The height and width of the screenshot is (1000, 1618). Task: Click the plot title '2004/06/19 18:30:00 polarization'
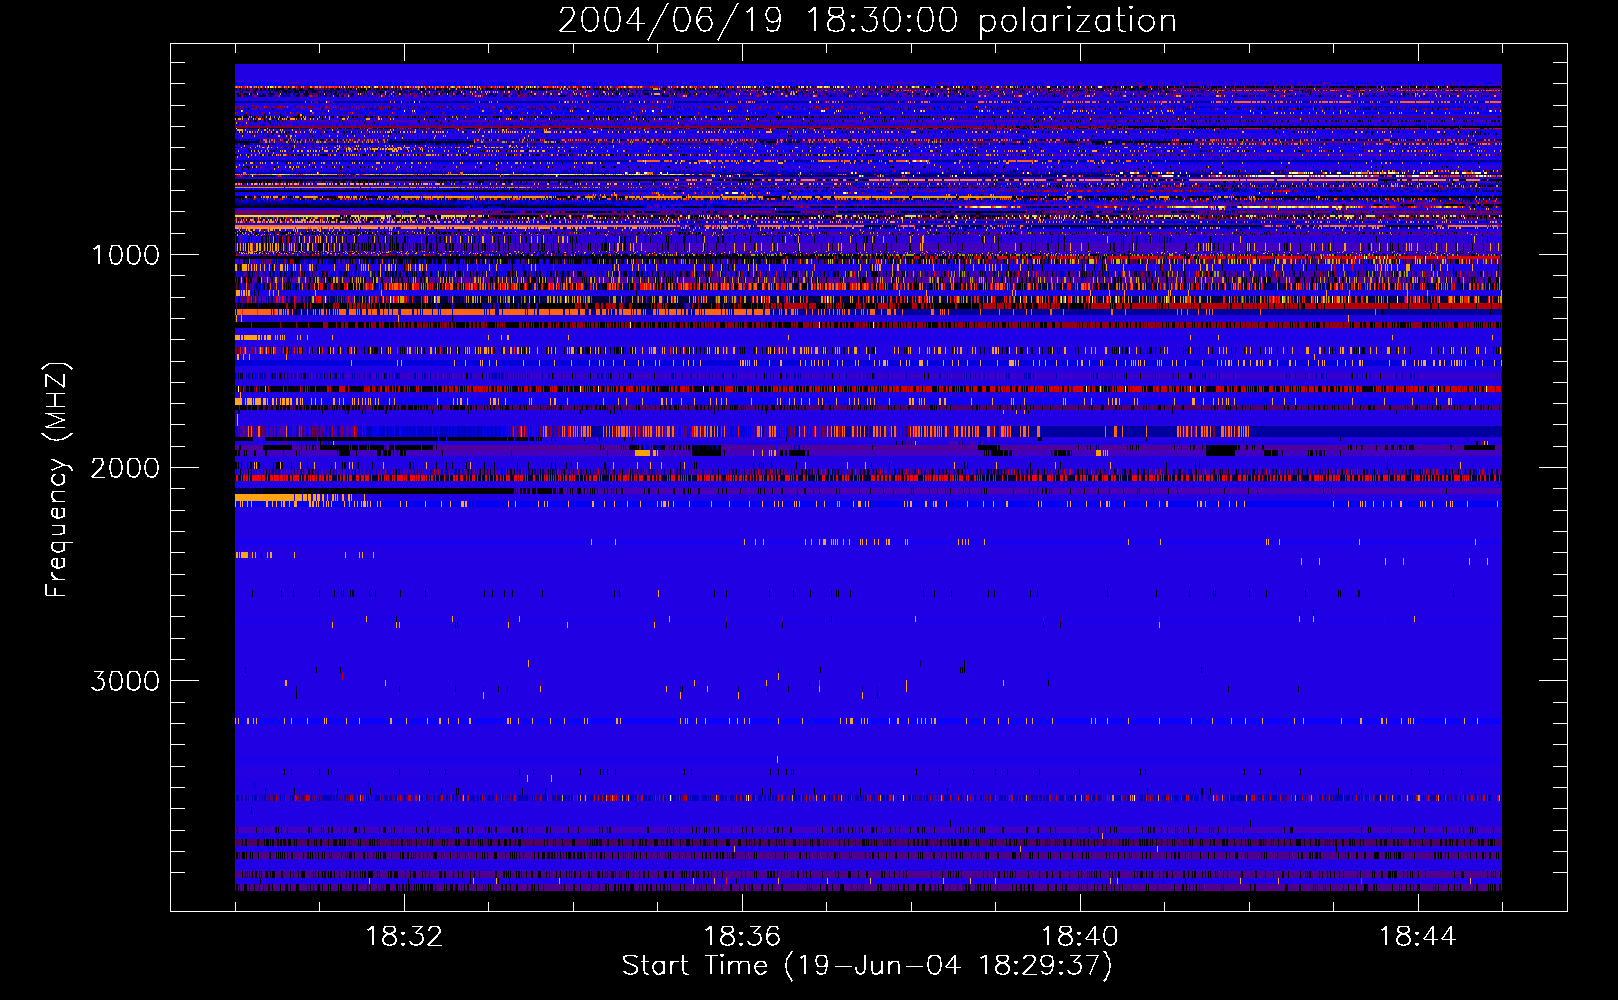point(867,21)
